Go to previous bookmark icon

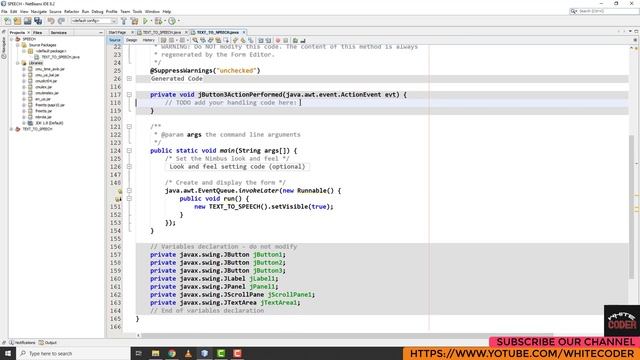235,40
